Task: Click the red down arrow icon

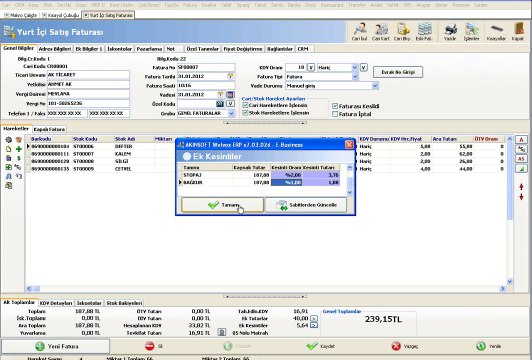Action: (x=521, y=197)
